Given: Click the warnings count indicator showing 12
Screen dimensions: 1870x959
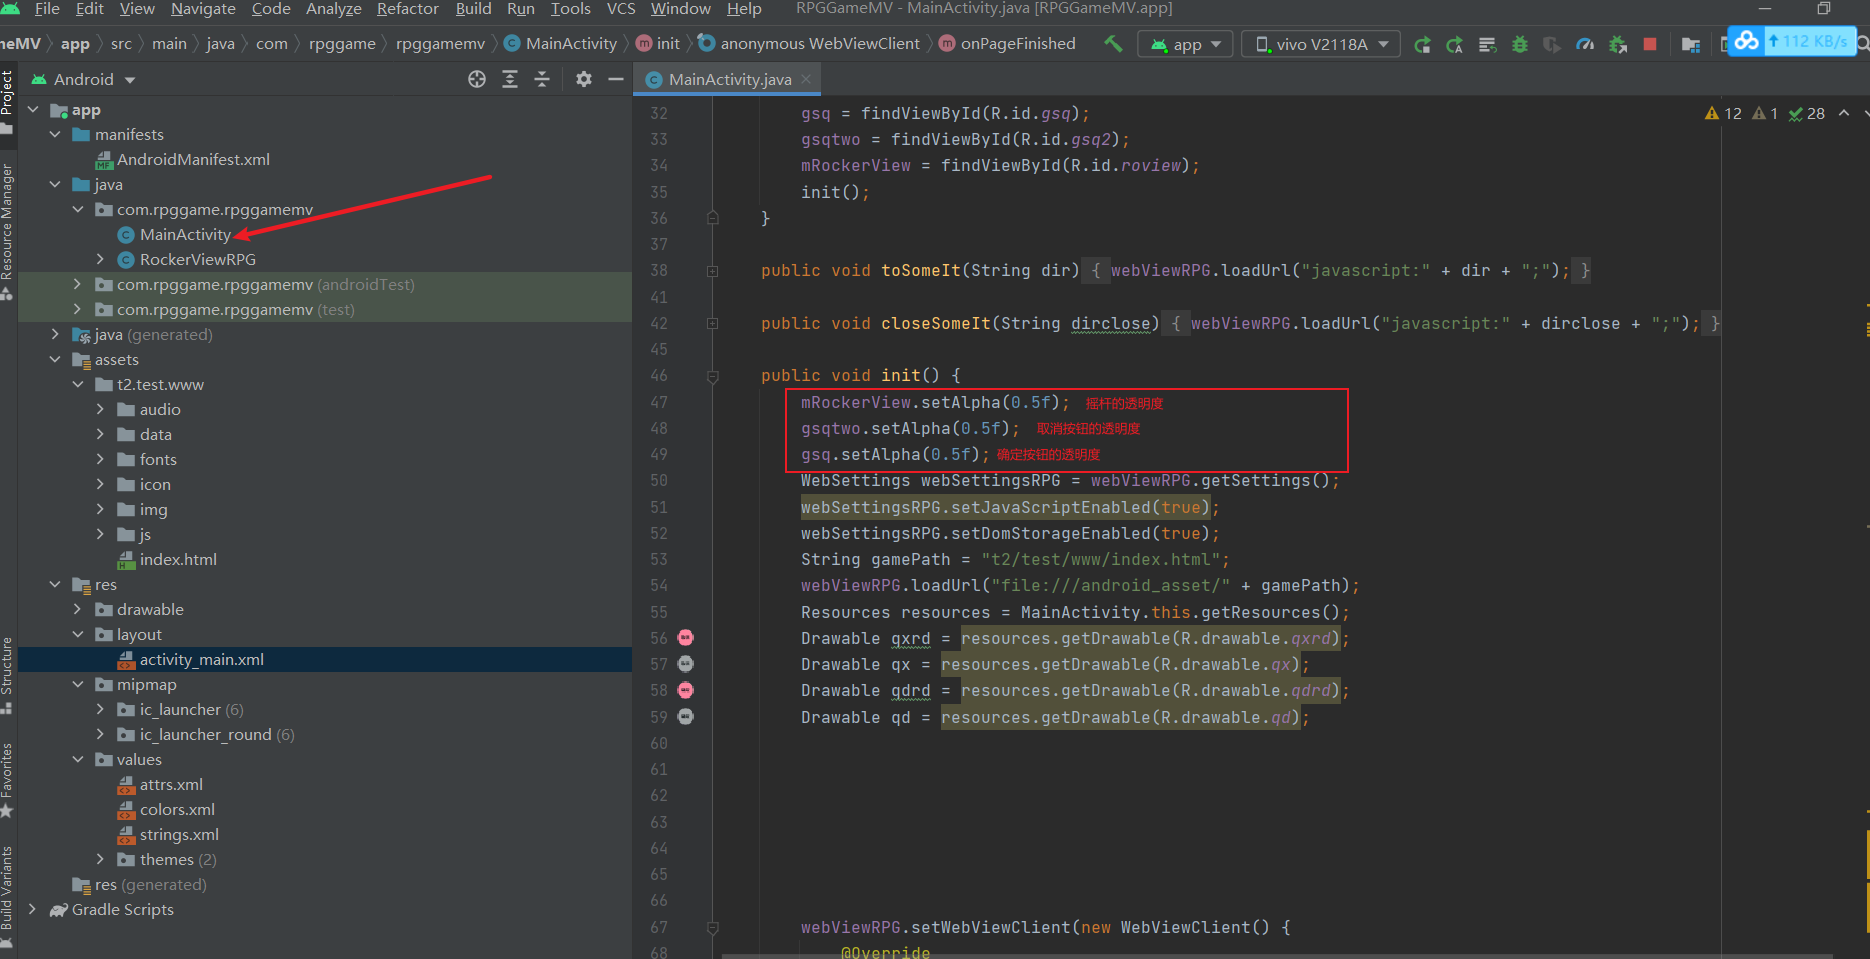Looking at the screenshot, I should point(1723,114).
